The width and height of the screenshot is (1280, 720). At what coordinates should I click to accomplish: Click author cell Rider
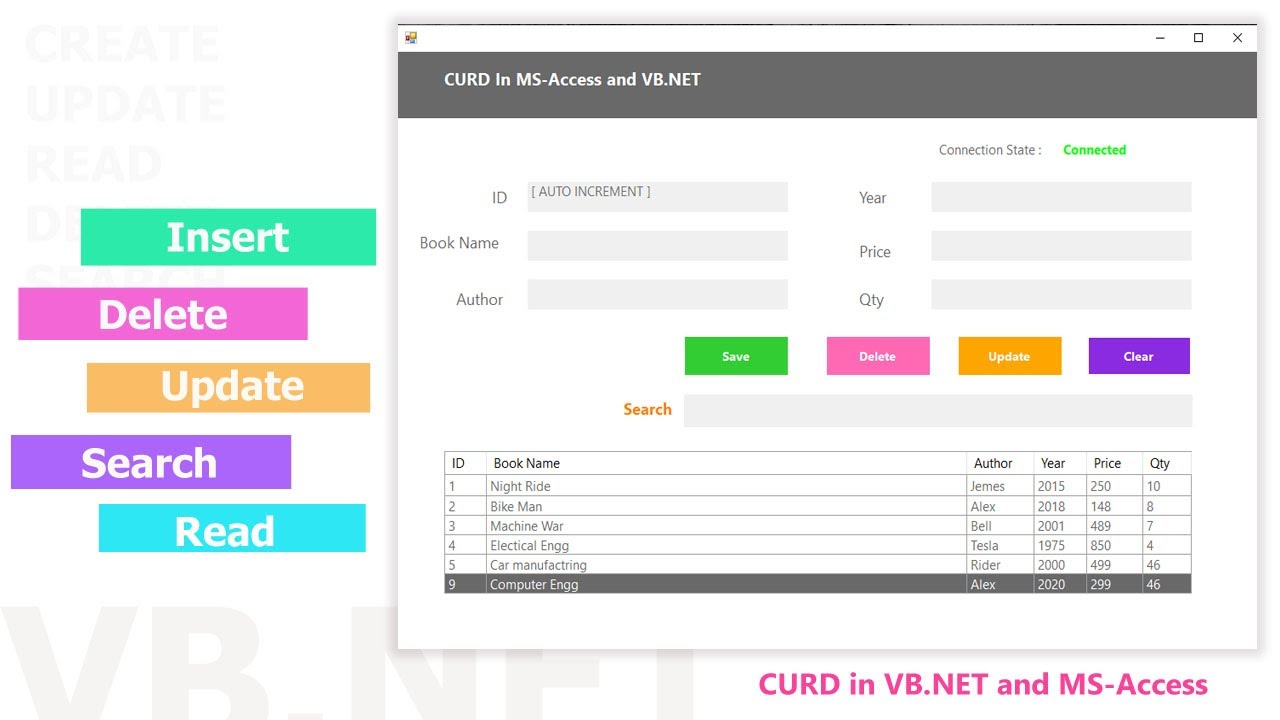click(x=1000, y=565)
